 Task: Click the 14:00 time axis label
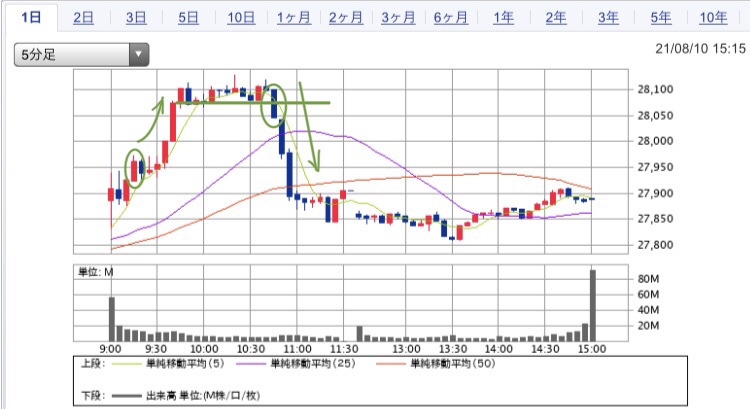(498, 349)
